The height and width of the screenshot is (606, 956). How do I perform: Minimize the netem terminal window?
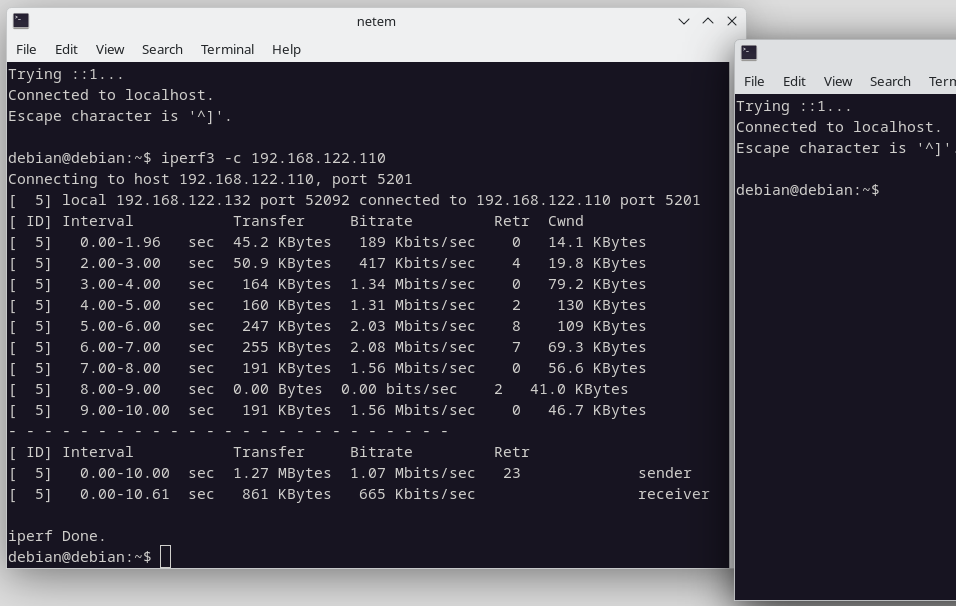684,21
